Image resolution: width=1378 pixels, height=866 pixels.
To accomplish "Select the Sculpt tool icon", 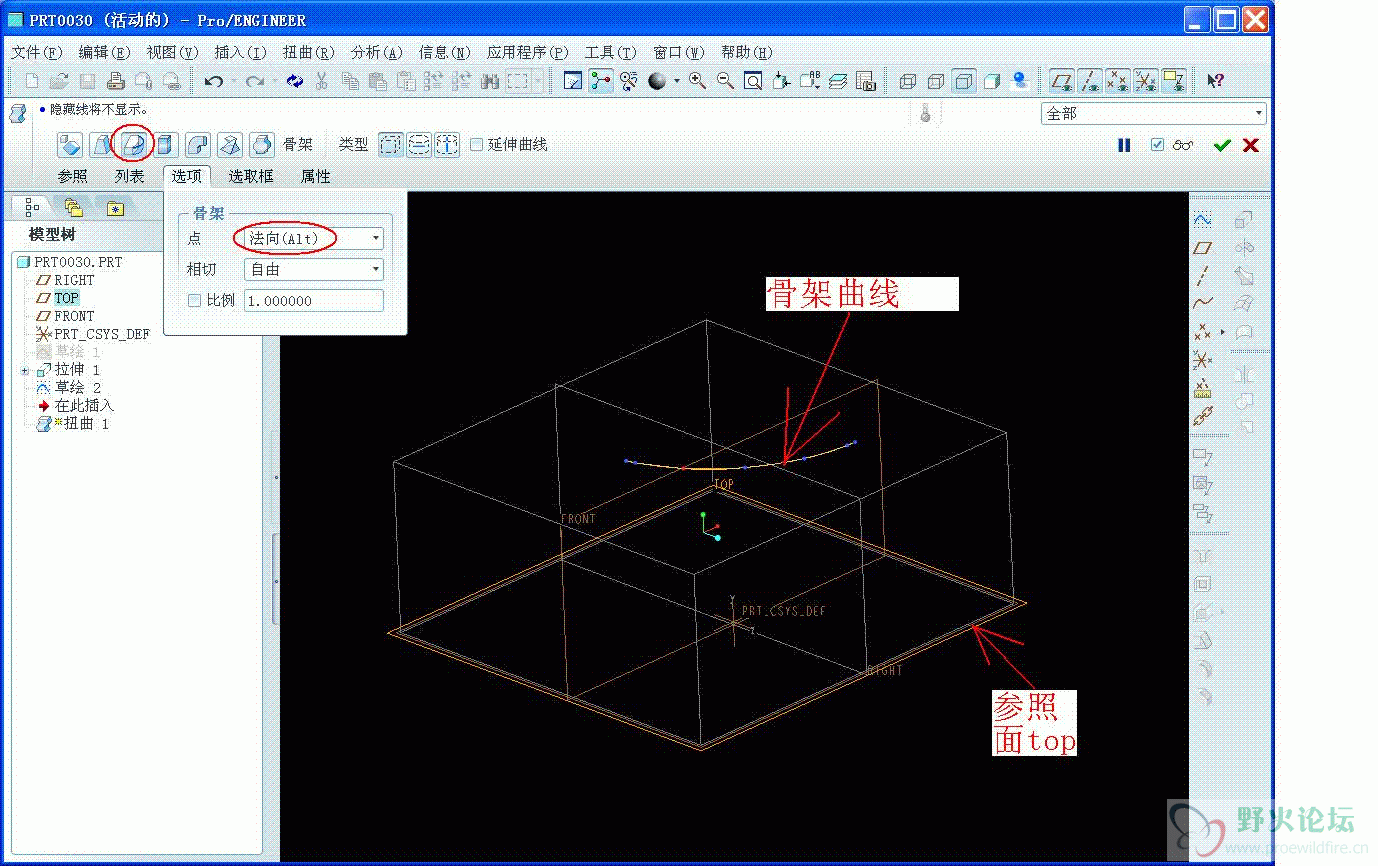I will (x=261, y=145).
